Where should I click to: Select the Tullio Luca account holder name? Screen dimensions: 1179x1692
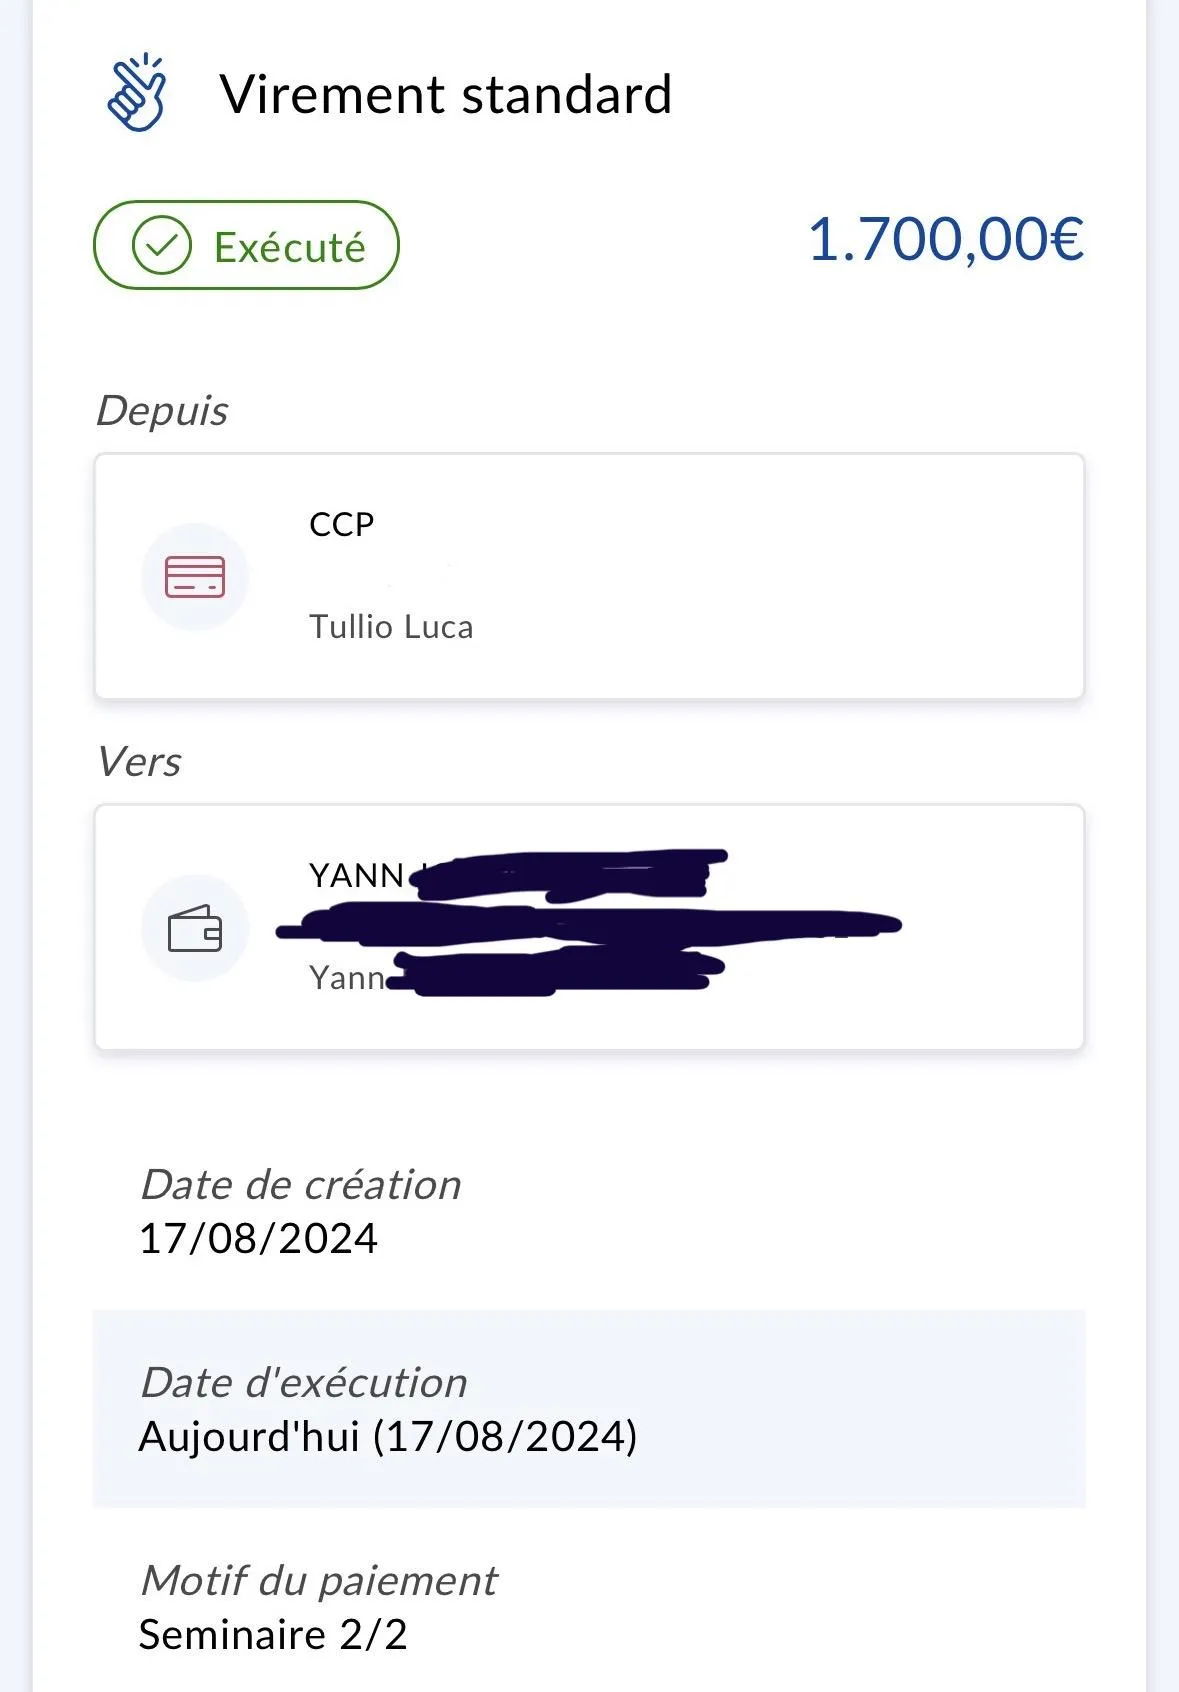coord(391,627)
